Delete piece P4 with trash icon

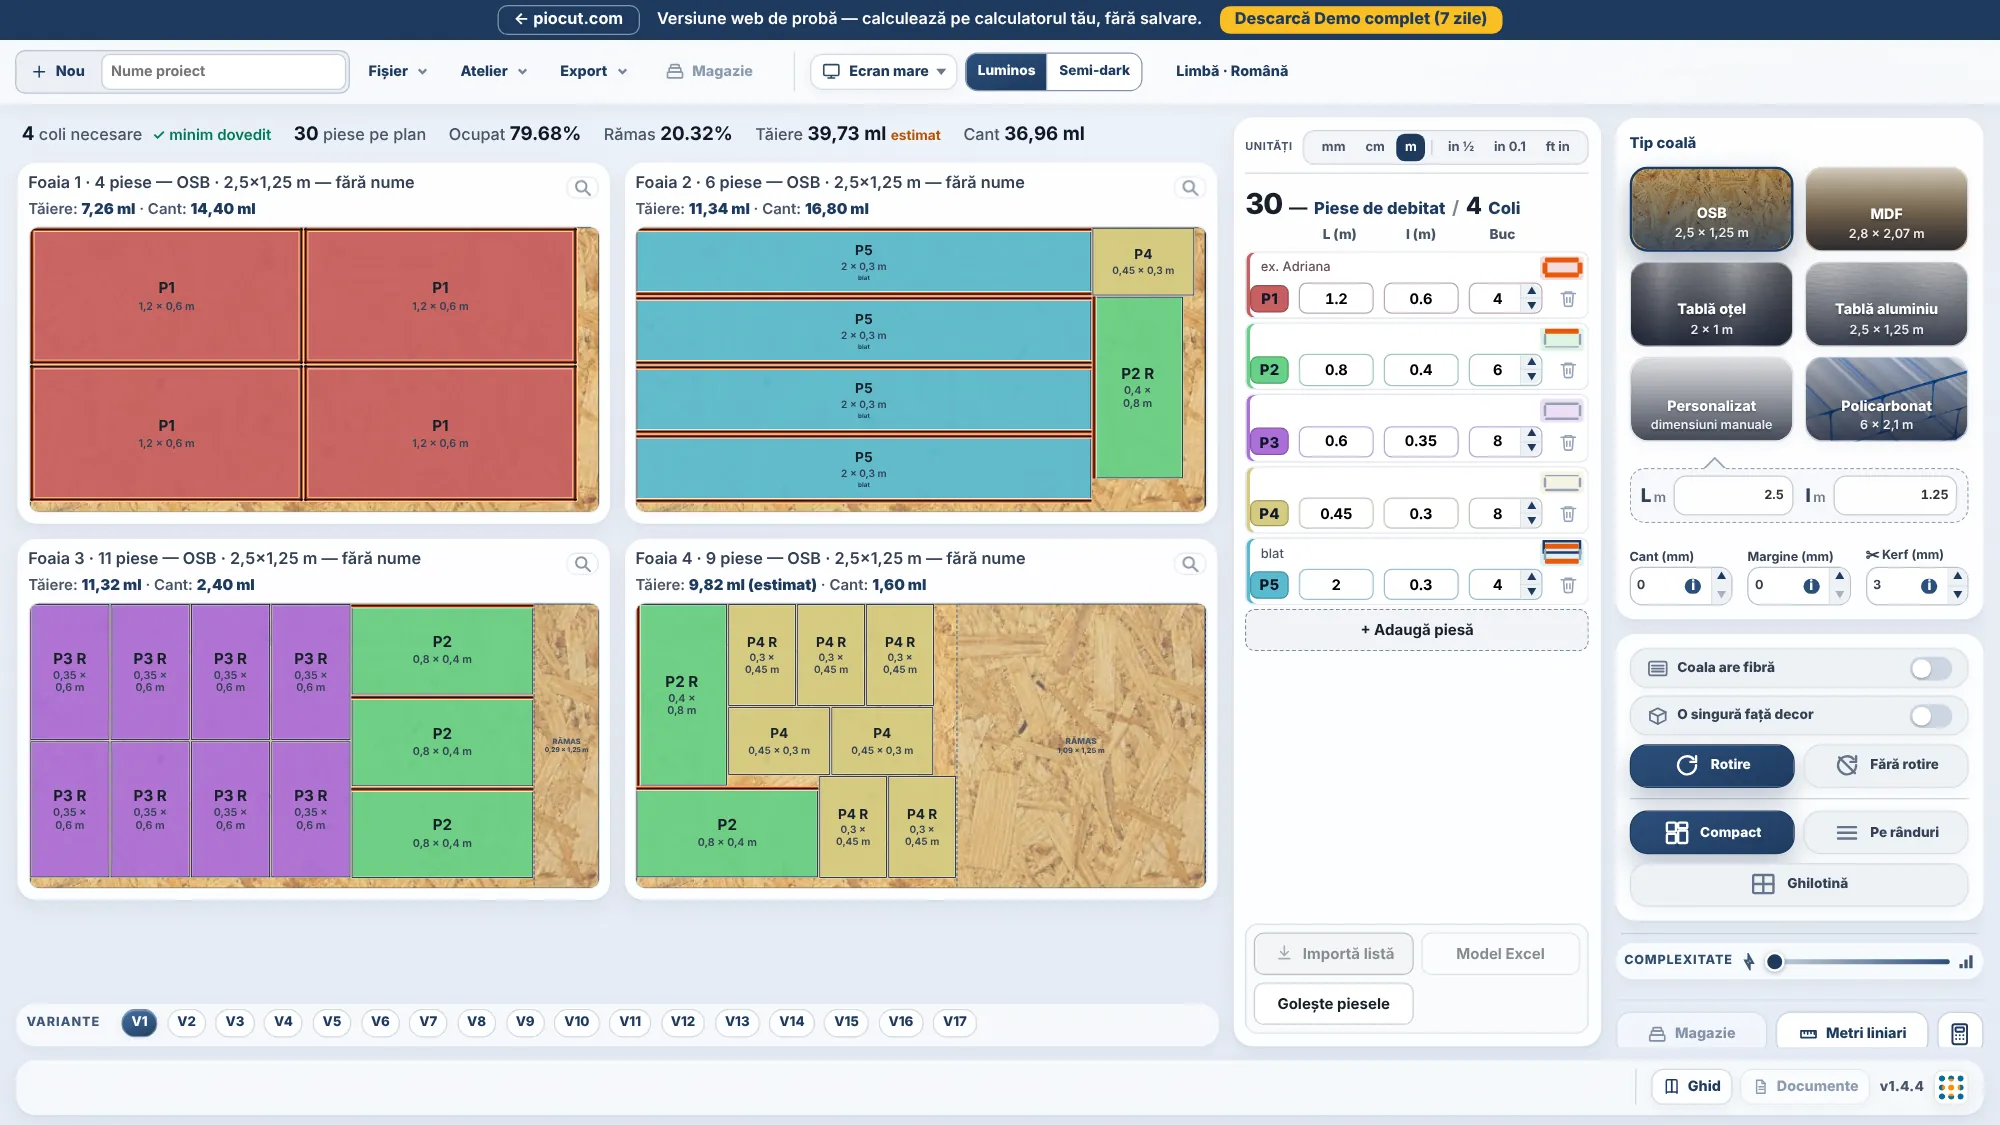[x=1568, y=514]
